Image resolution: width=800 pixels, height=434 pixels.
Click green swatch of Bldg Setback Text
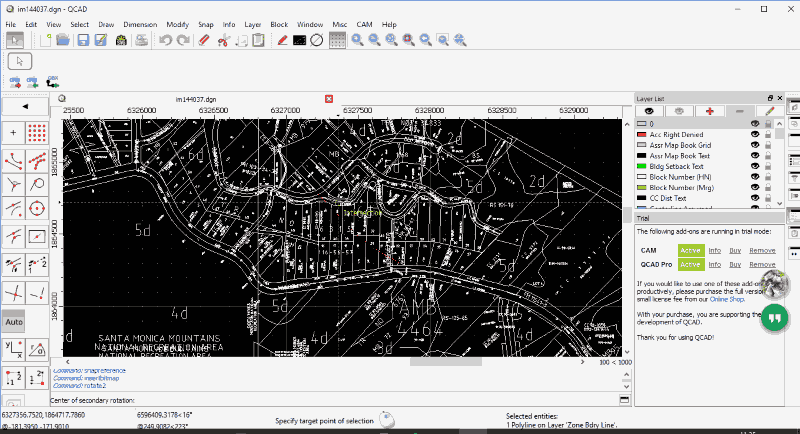(642, 166)
